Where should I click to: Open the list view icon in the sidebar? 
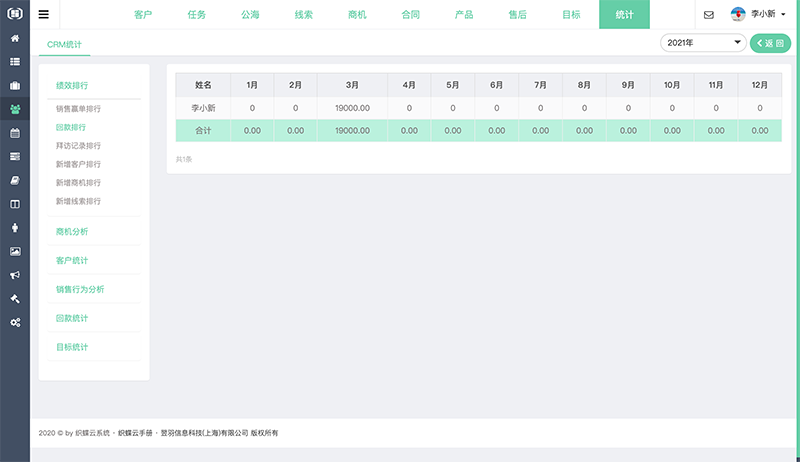(x=15, y=62)
